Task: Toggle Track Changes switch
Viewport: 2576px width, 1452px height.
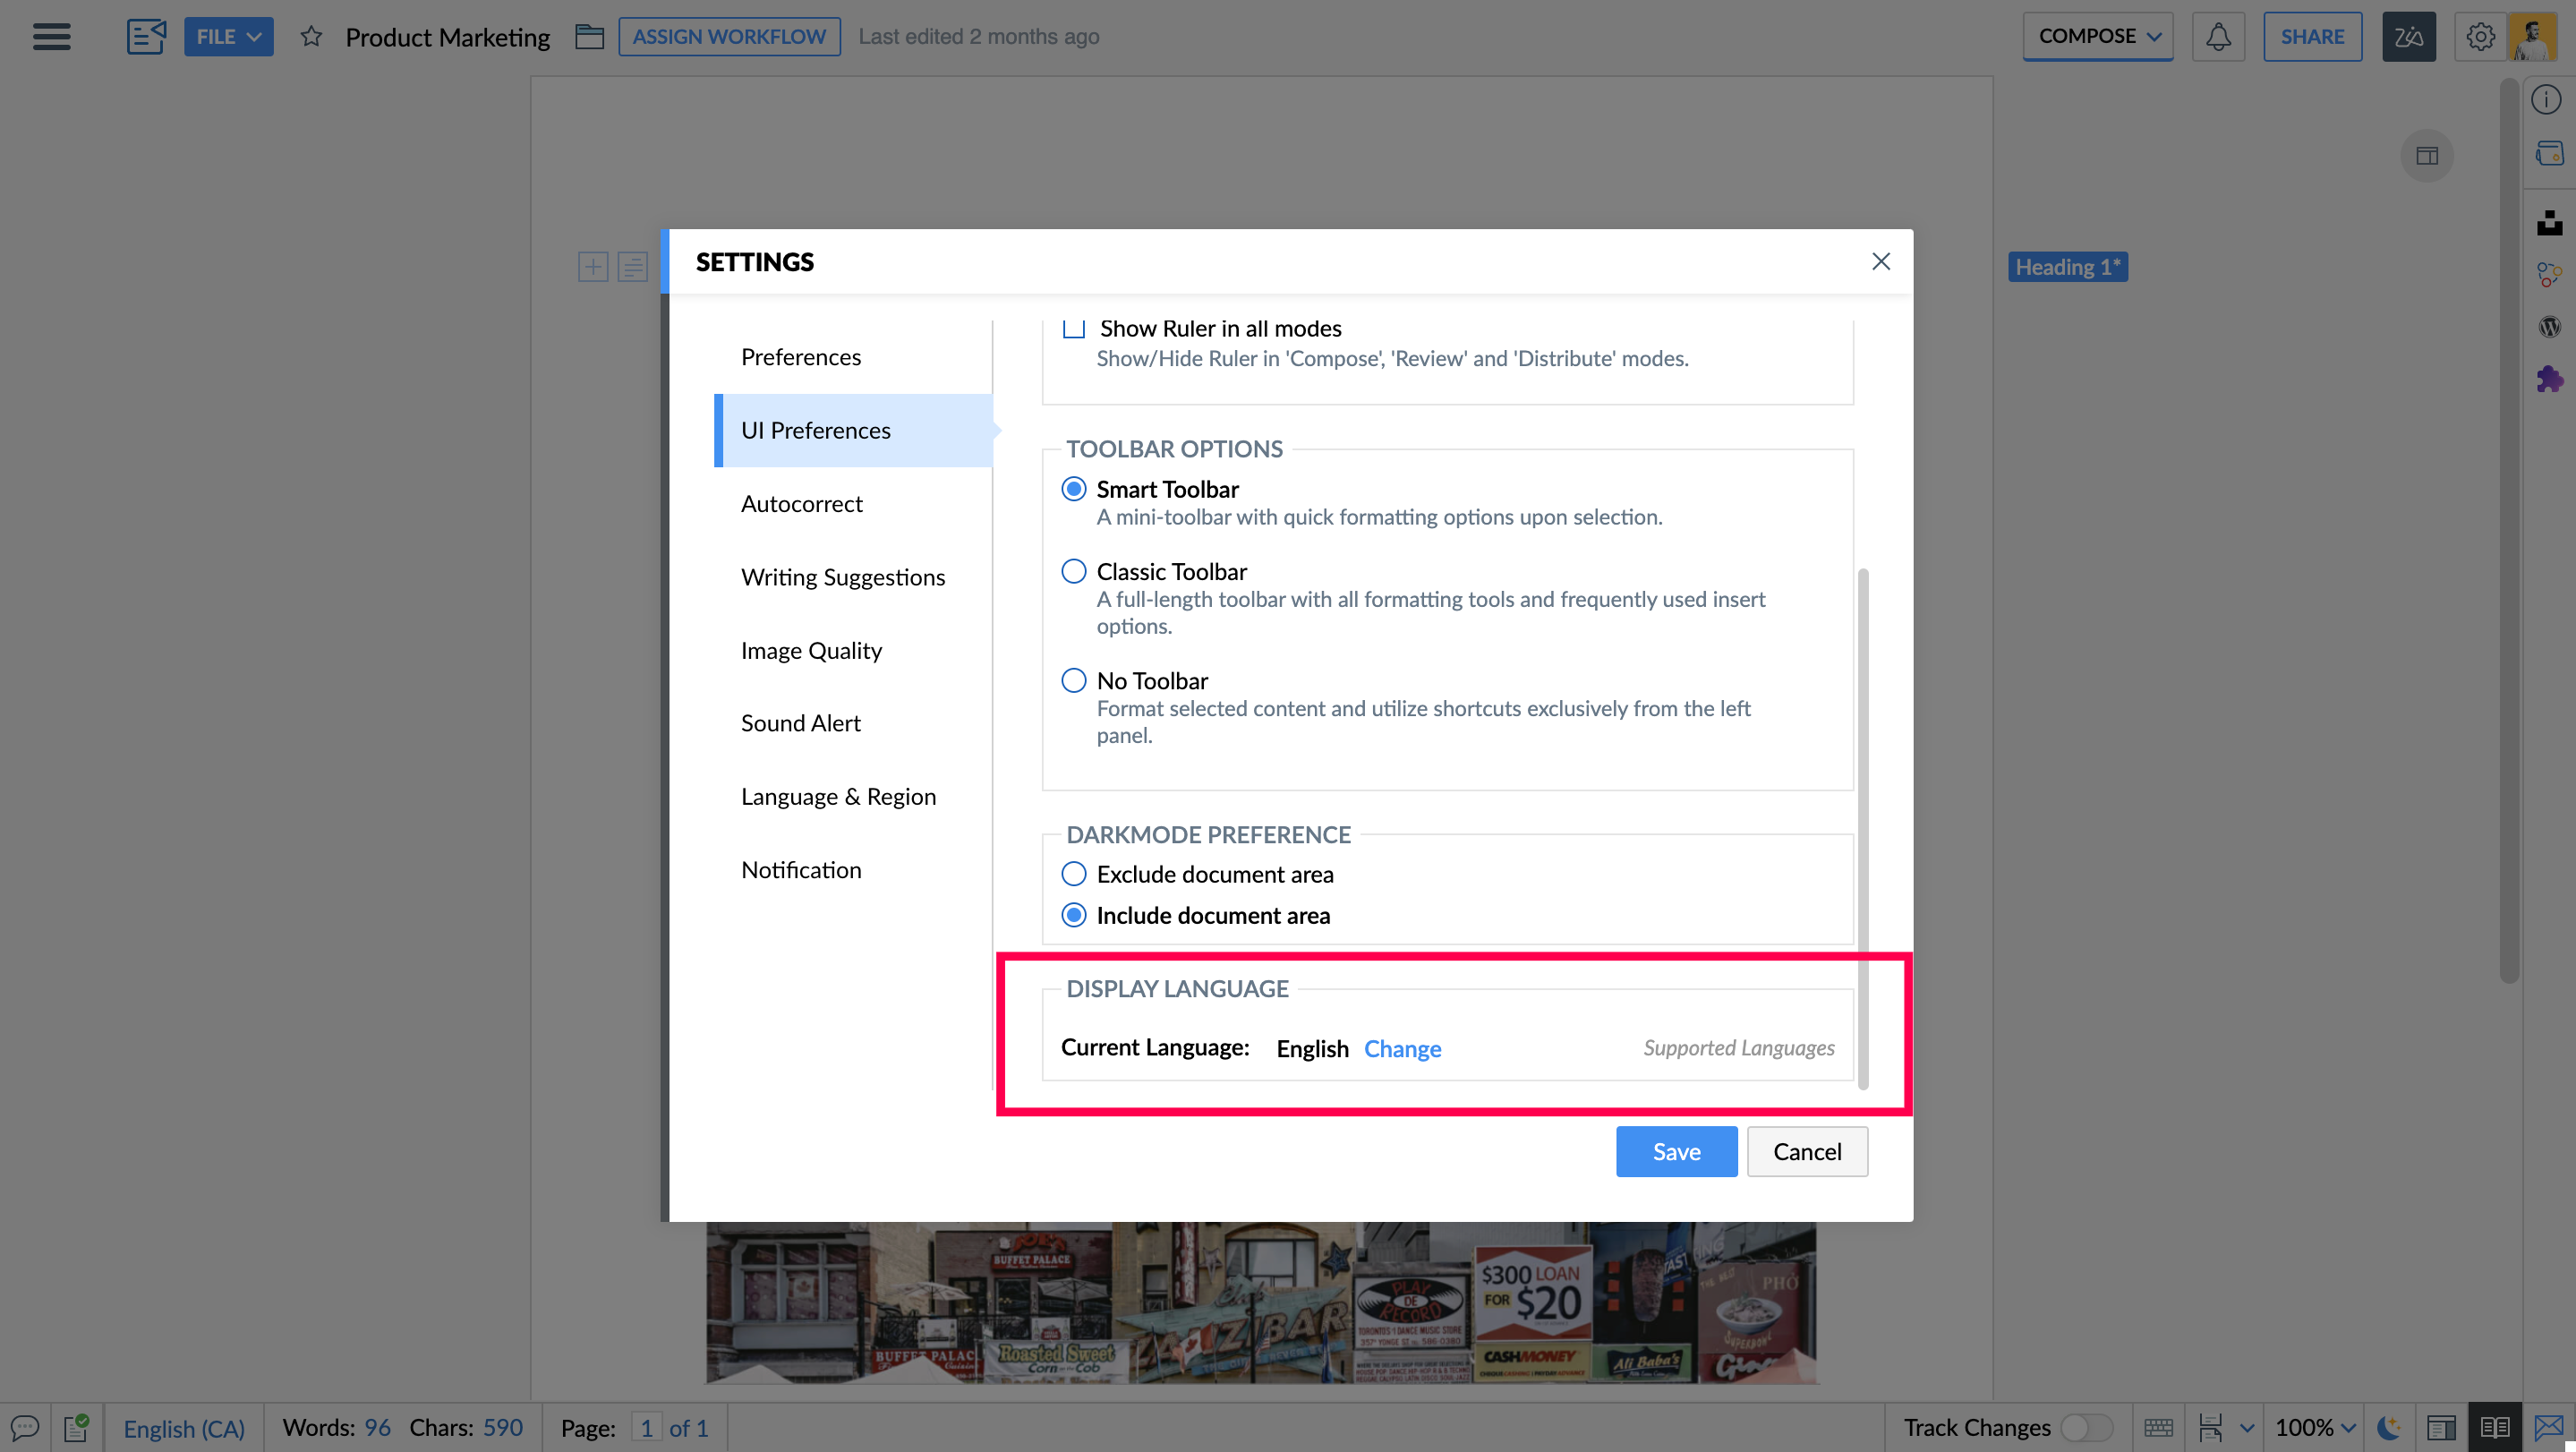Action: tap(2087, 1427)
